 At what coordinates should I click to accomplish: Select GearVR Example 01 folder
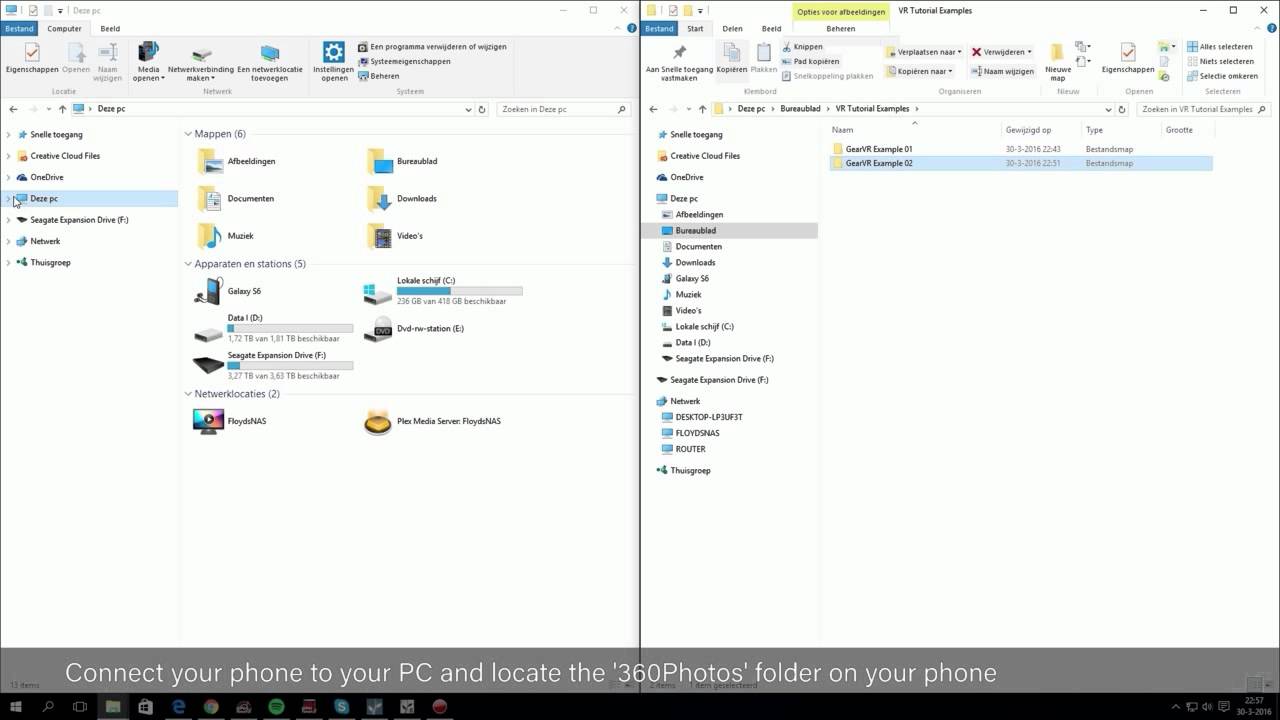[1021, 149]
